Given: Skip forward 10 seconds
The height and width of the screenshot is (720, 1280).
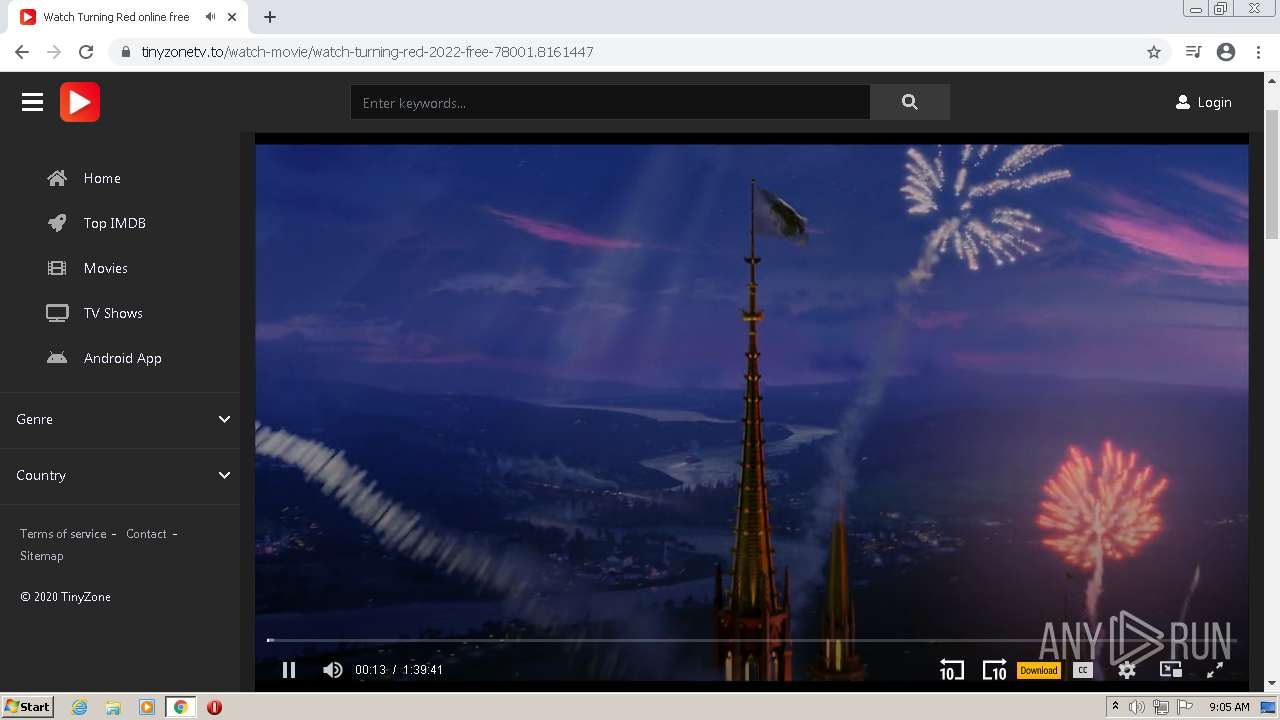Looking at the screenshot, I should (x=994, y=670).
